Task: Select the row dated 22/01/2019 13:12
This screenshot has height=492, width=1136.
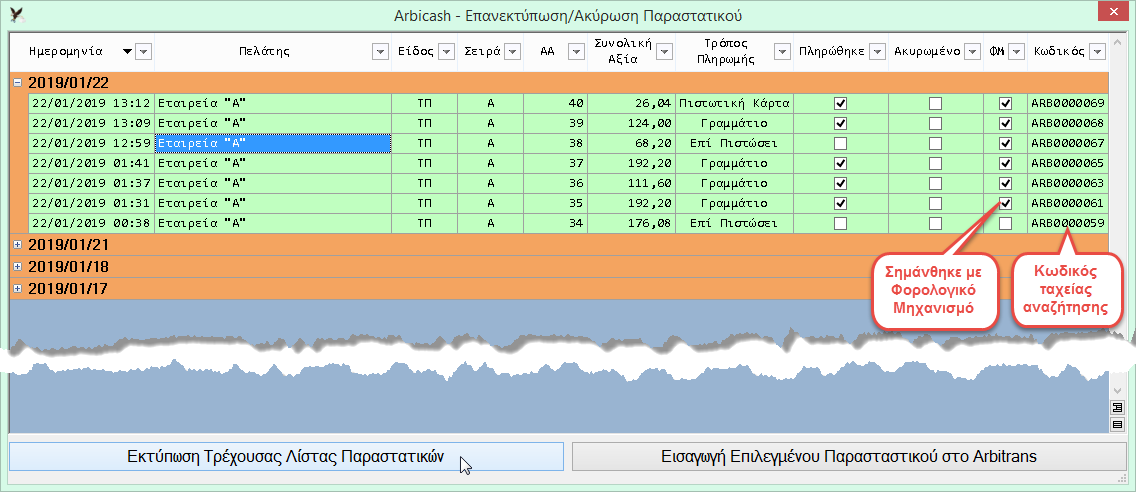Action: (568, 104)
